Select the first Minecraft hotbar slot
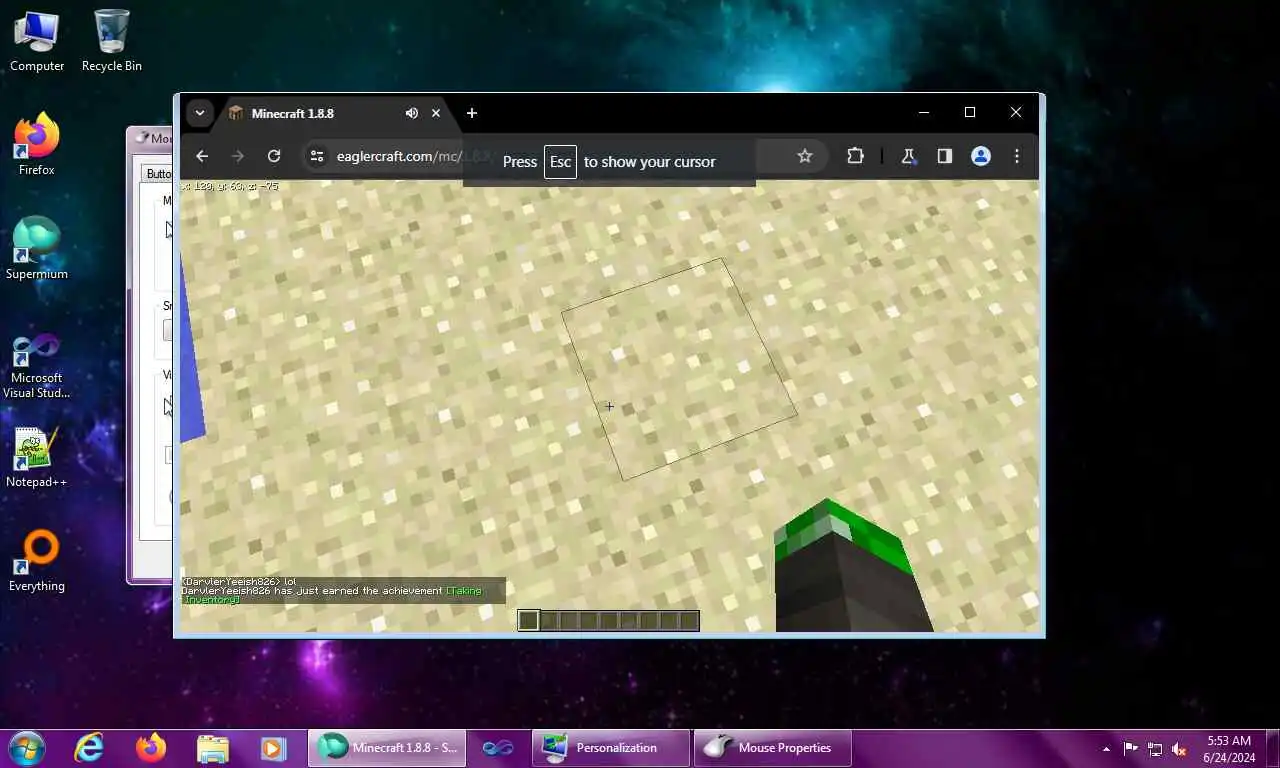Viewport: 1280px width, 768px height. coord(529,621)
